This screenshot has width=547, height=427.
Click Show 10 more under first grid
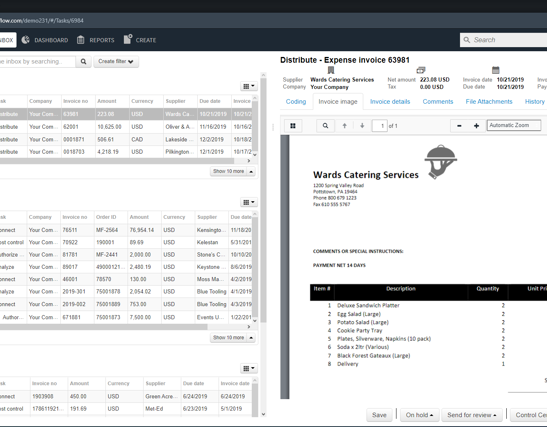(x=228, y=171)
